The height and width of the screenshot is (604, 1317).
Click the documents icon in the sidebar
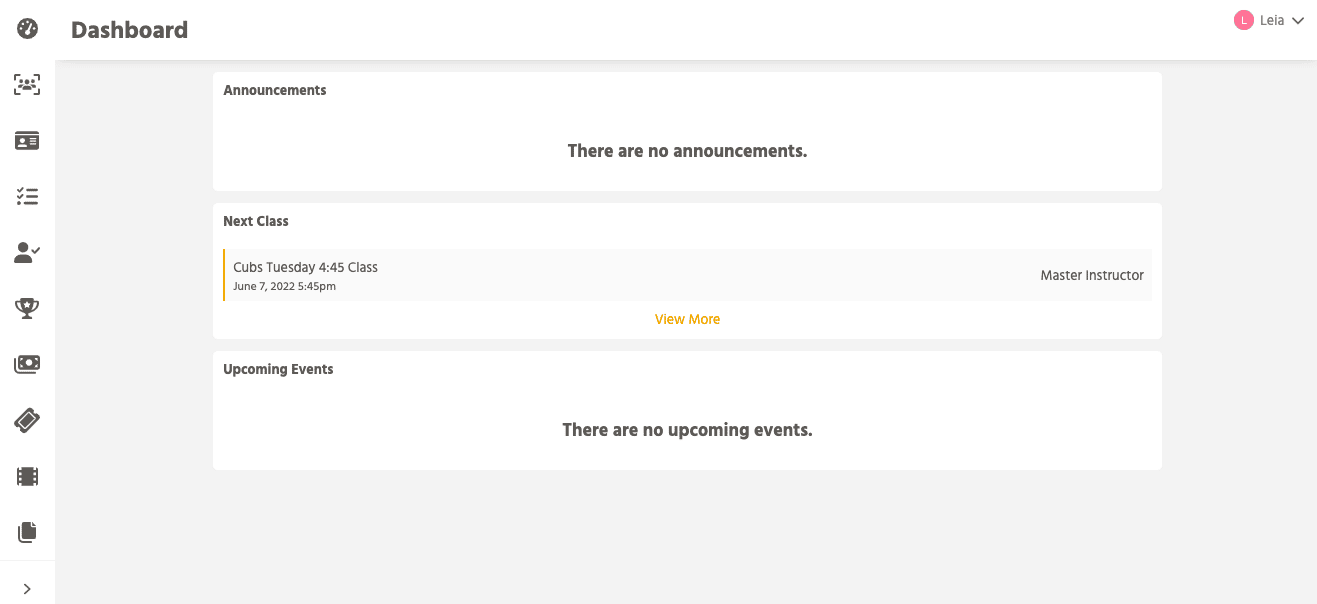tap(27, 532)
